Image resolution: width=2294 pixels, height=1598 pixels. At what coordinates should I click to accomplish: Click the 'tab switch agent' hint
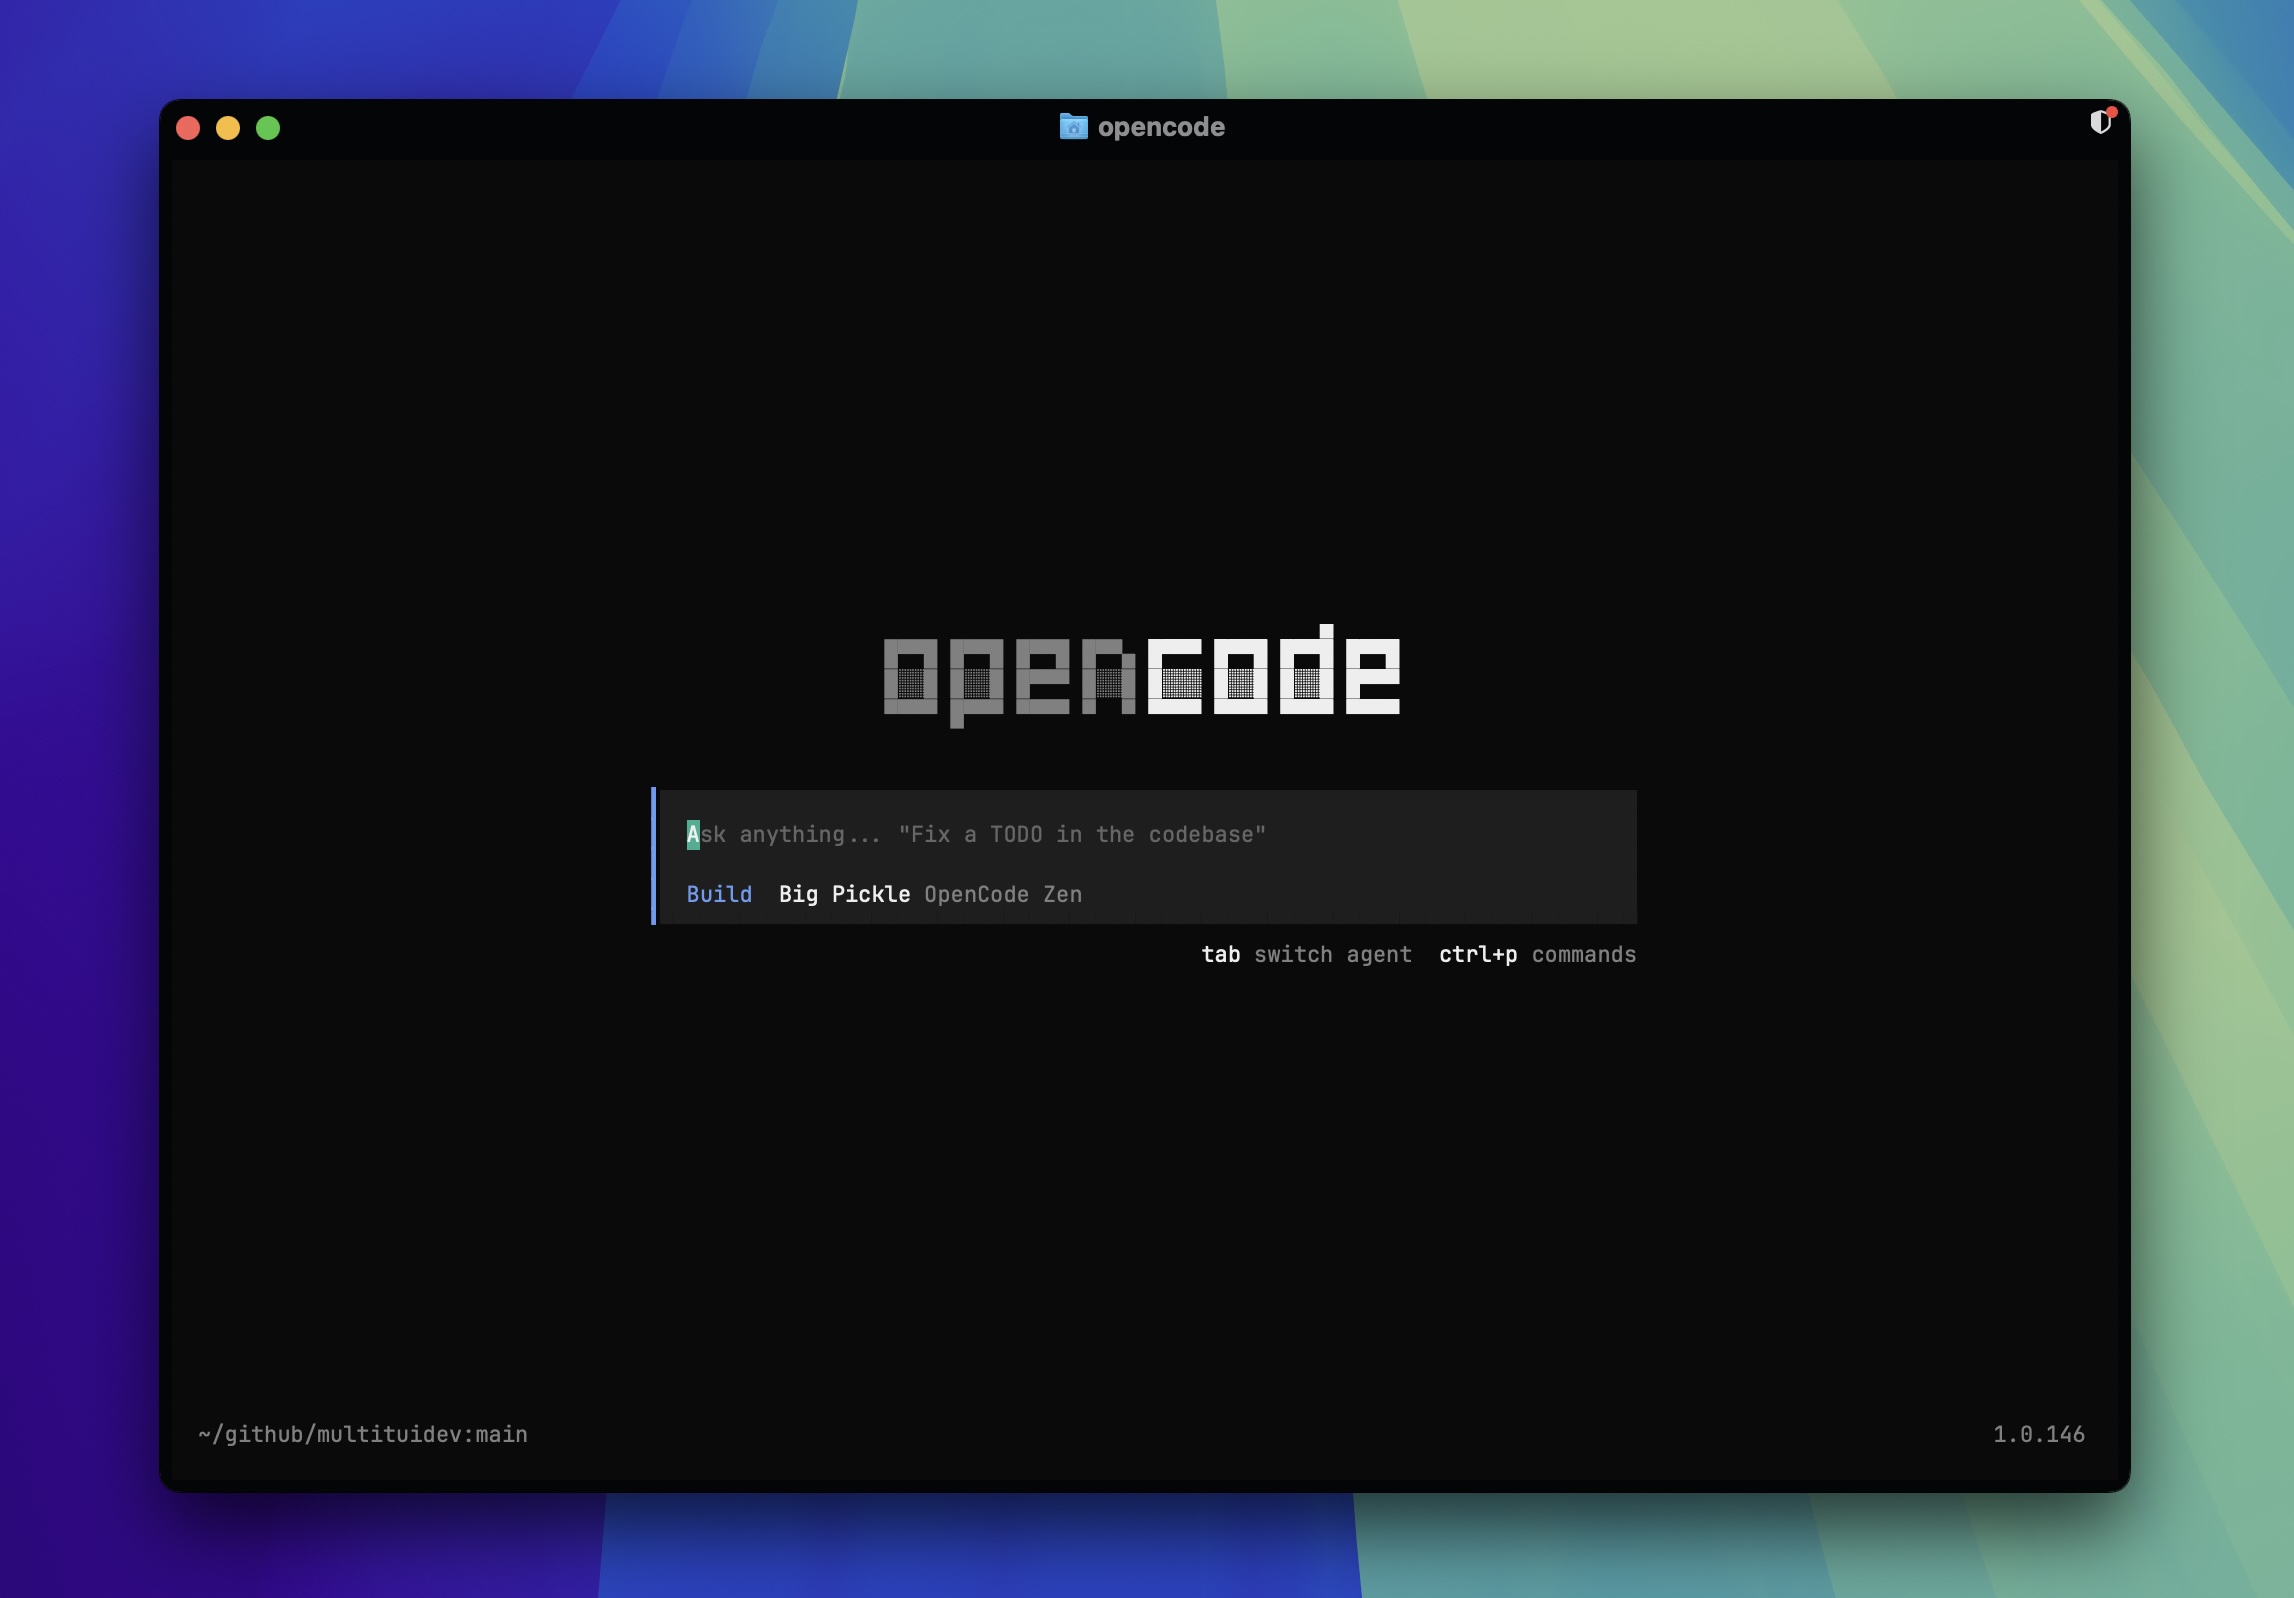click(x=1307, y=955)
